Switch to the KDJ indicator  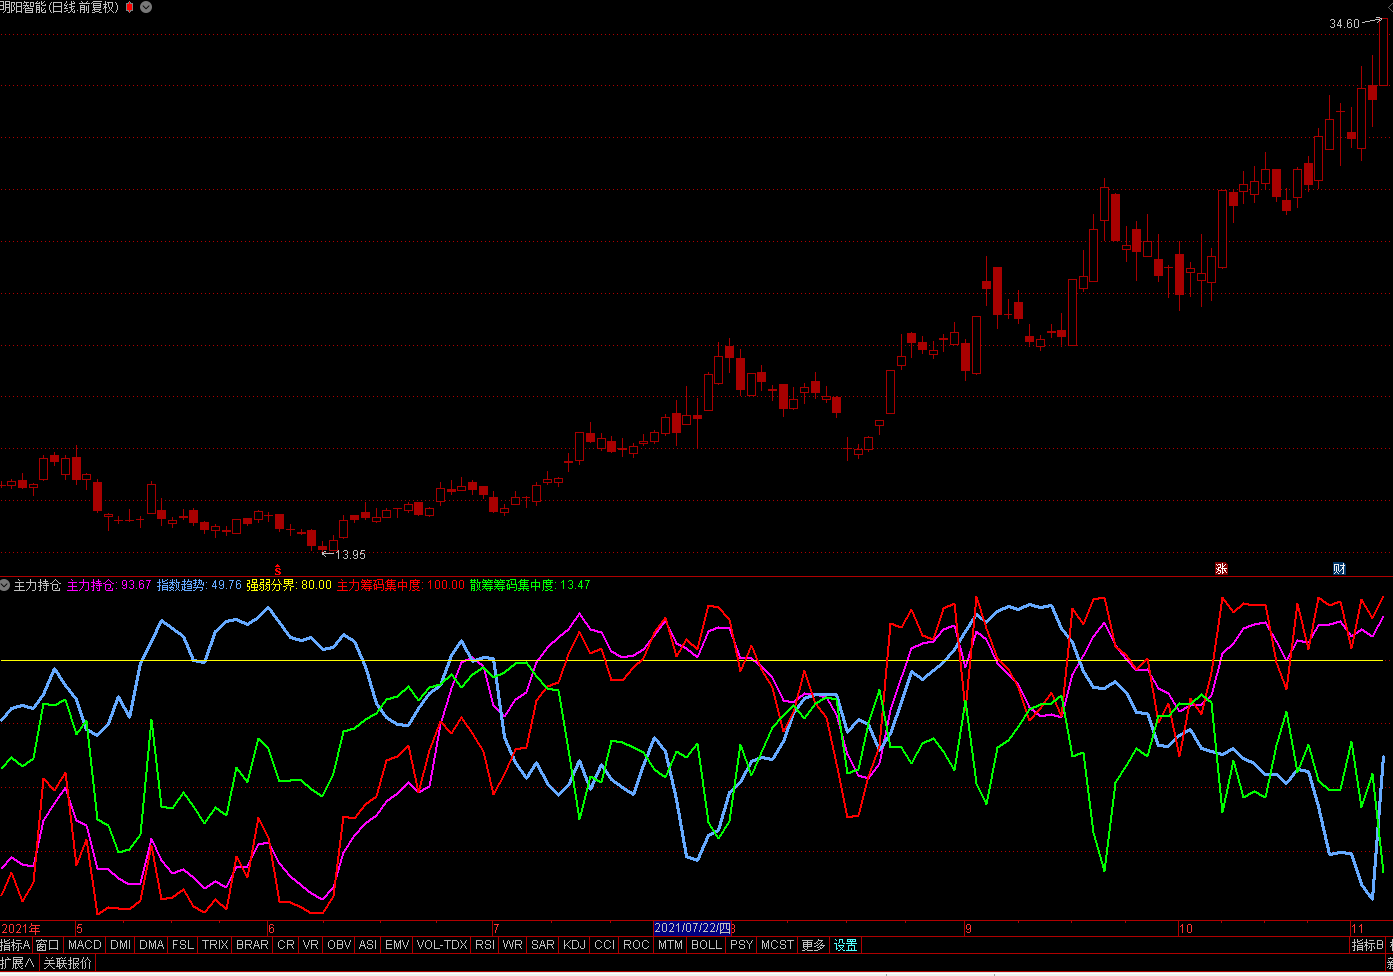[574, 945]
